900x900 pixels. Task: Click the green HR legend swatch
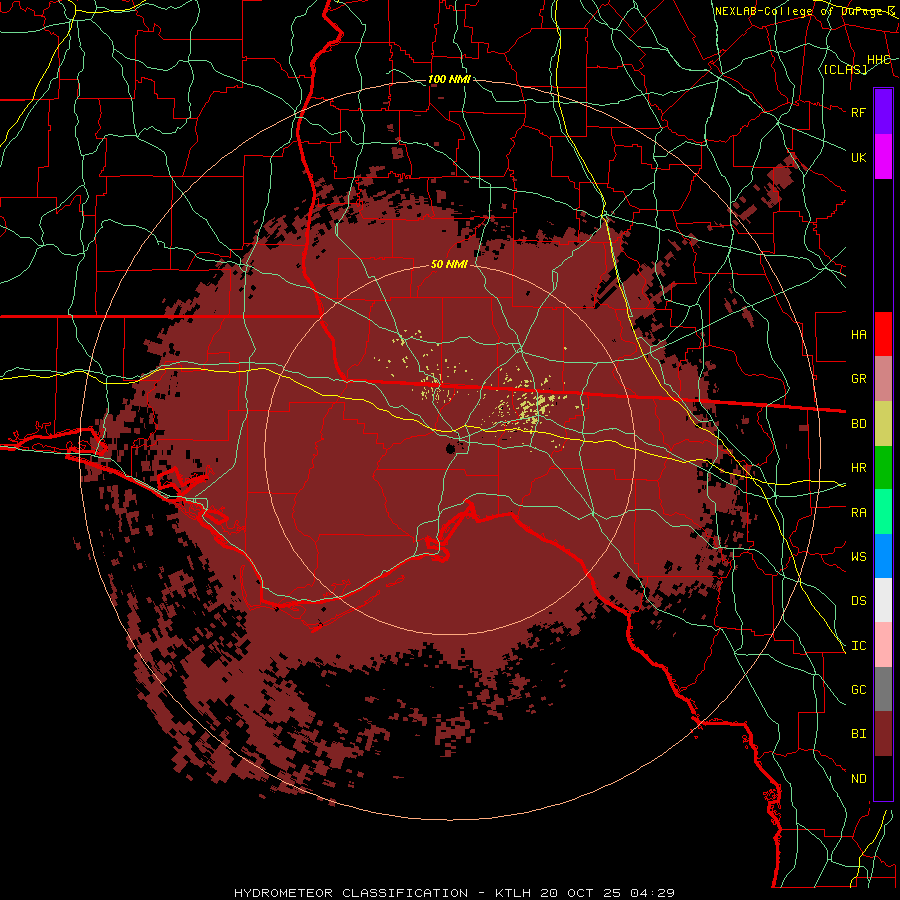click(x=883, y=468)
